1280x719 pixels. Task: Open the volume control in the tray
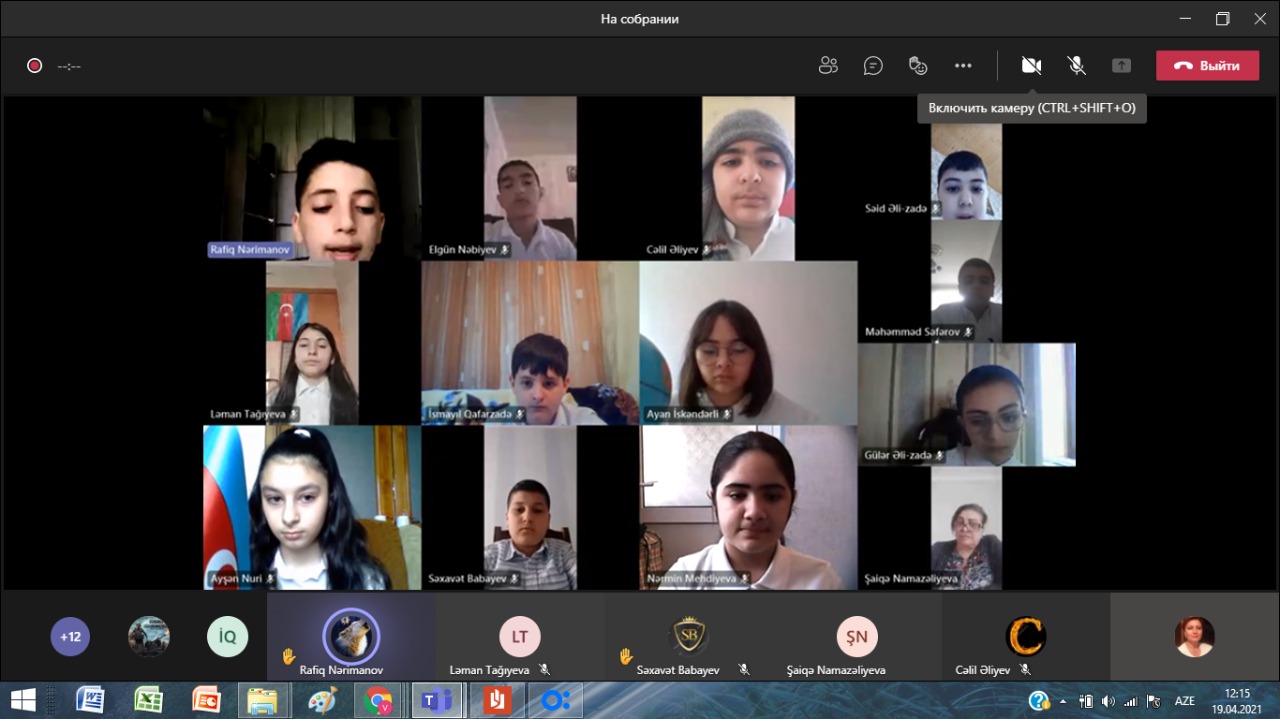pyautogui.click(x=1109, y=701)
